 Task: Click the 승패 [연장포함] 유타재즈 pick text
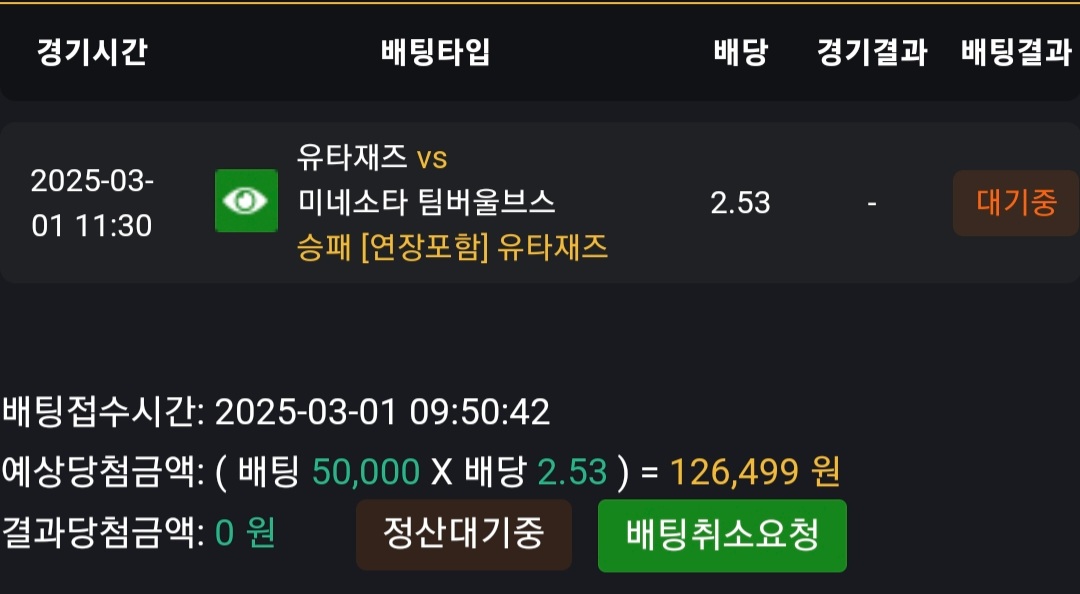(x=452, y=247)
